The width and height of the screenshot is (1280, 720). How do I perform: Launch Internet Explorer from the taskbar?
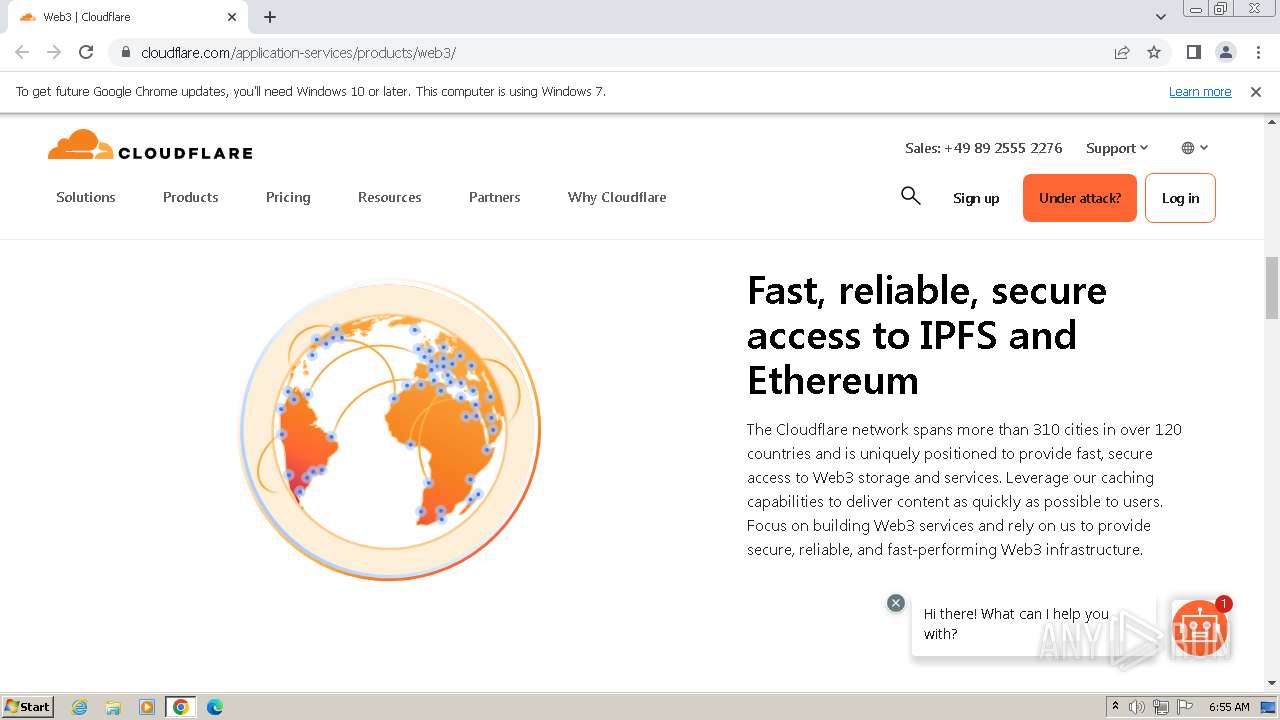coord(80,707)
